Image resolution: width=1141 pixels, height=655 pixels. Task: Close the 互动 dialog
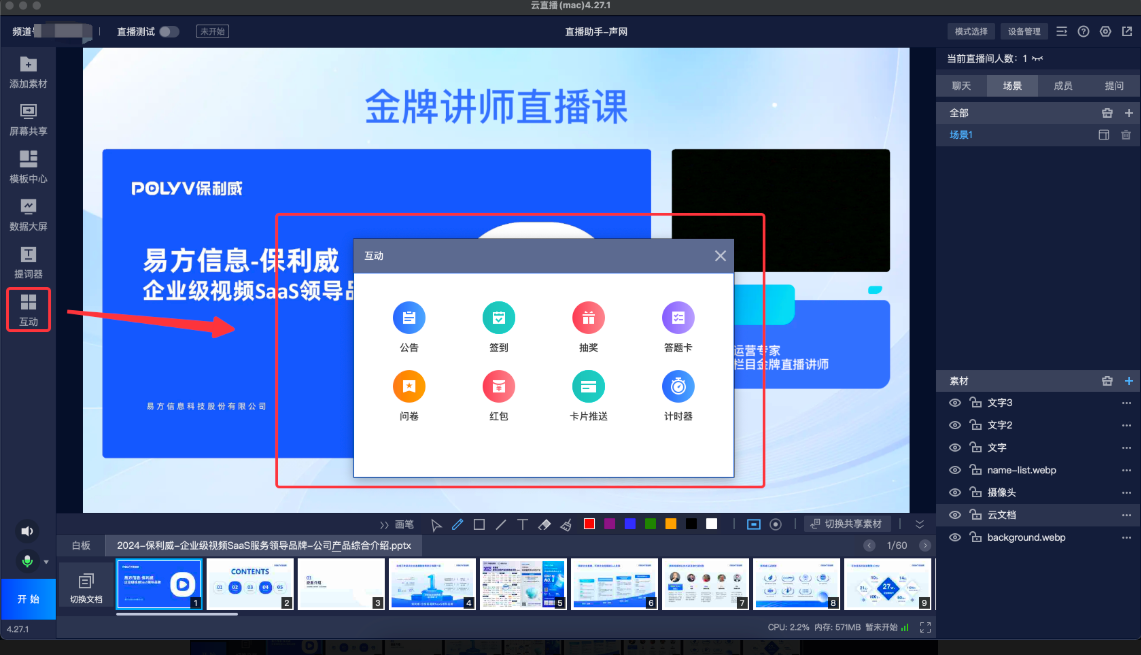(720, 255)
